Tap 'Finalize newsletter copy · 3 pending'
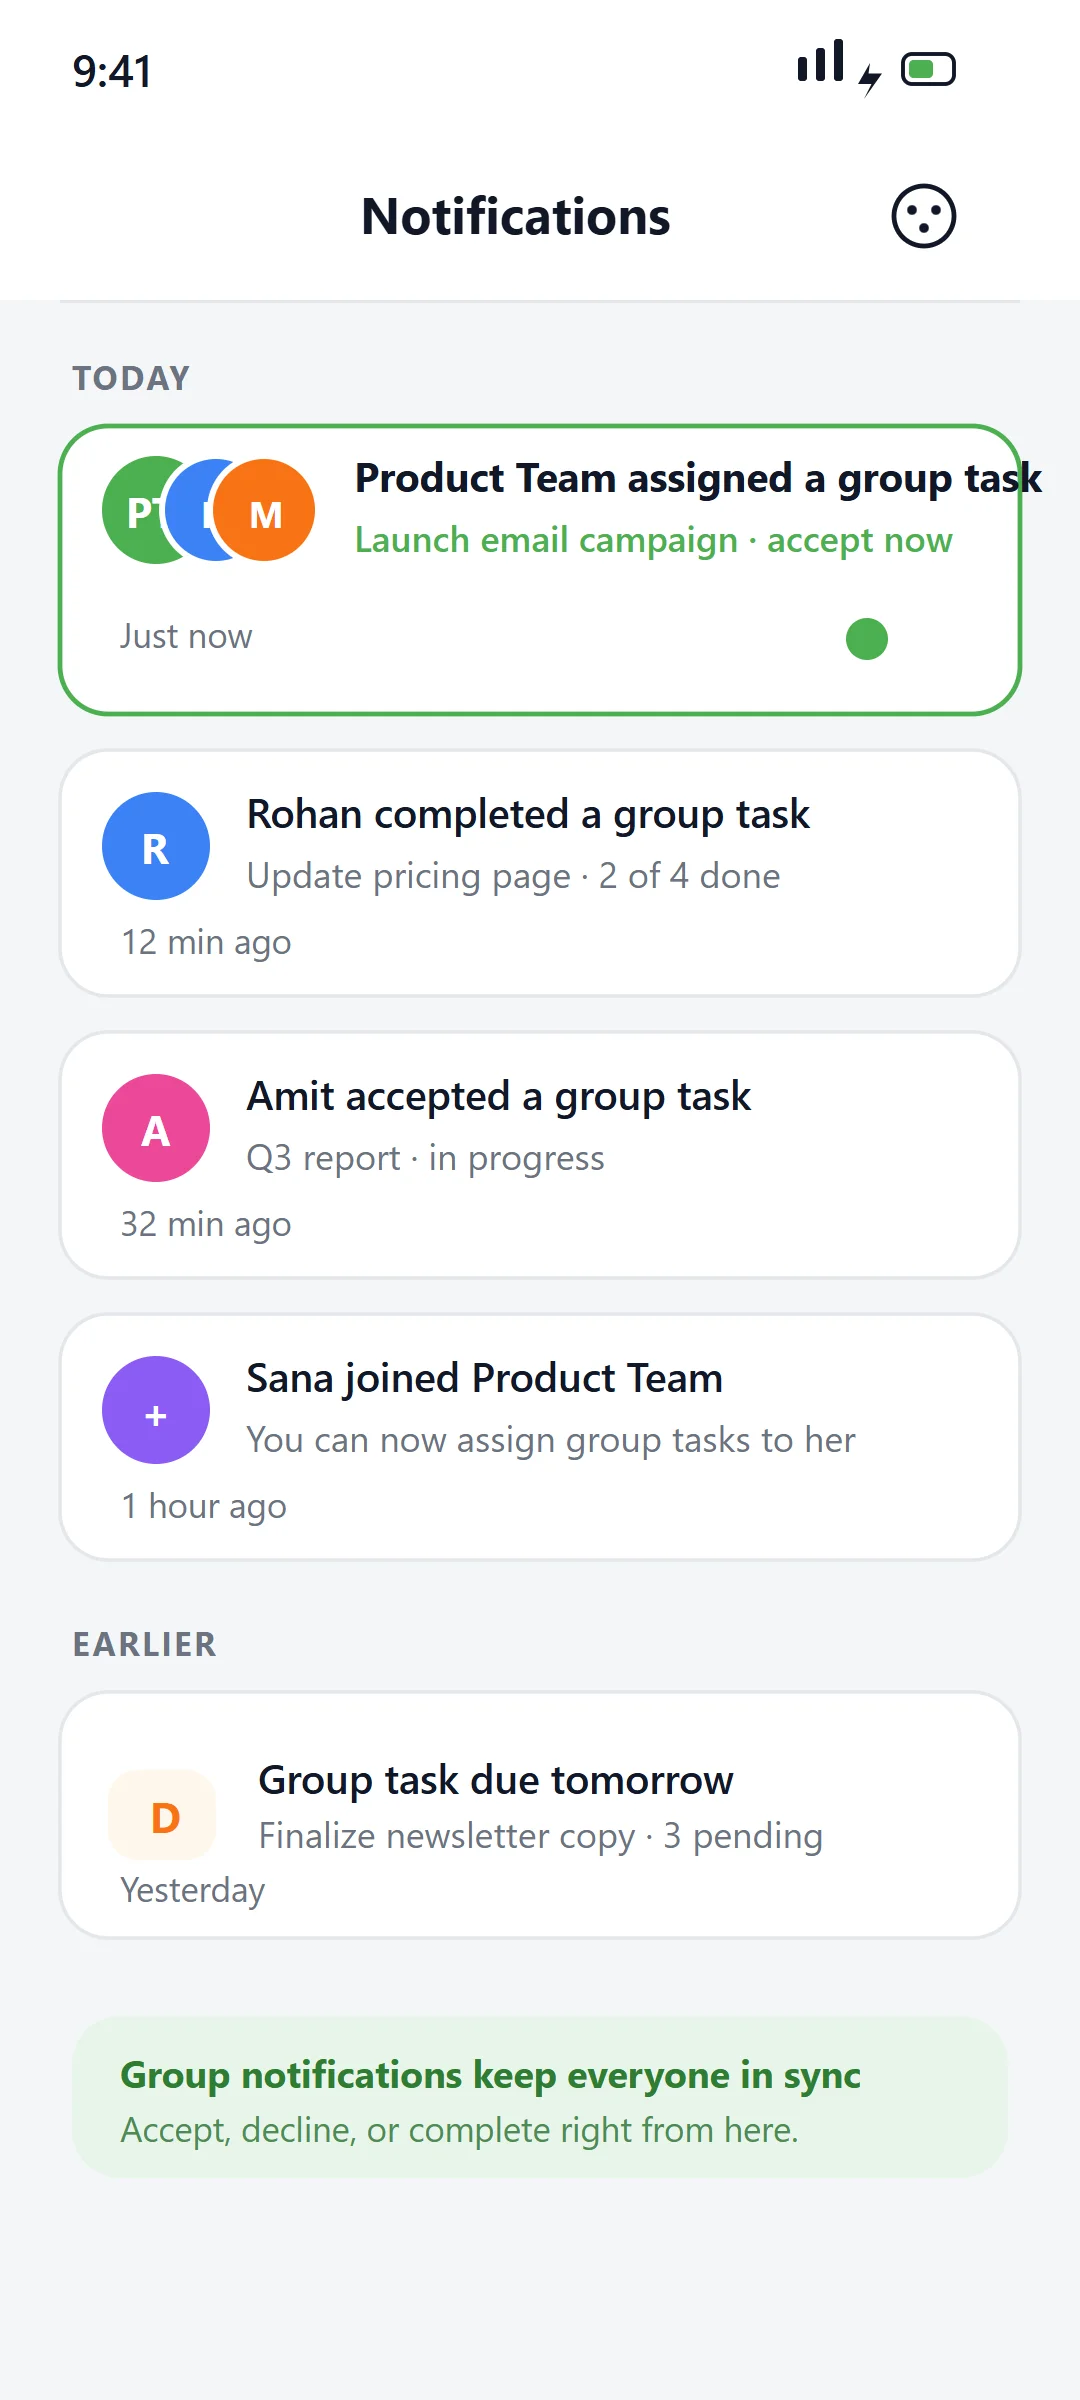This screenshot has width=1080, height=2400. click(x=541, y=1836)
